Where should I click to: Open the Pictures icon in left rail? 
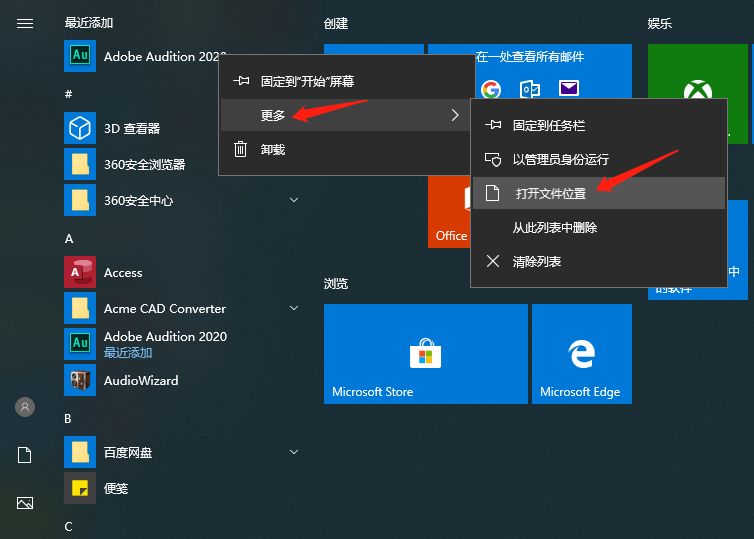click(25, 503)
